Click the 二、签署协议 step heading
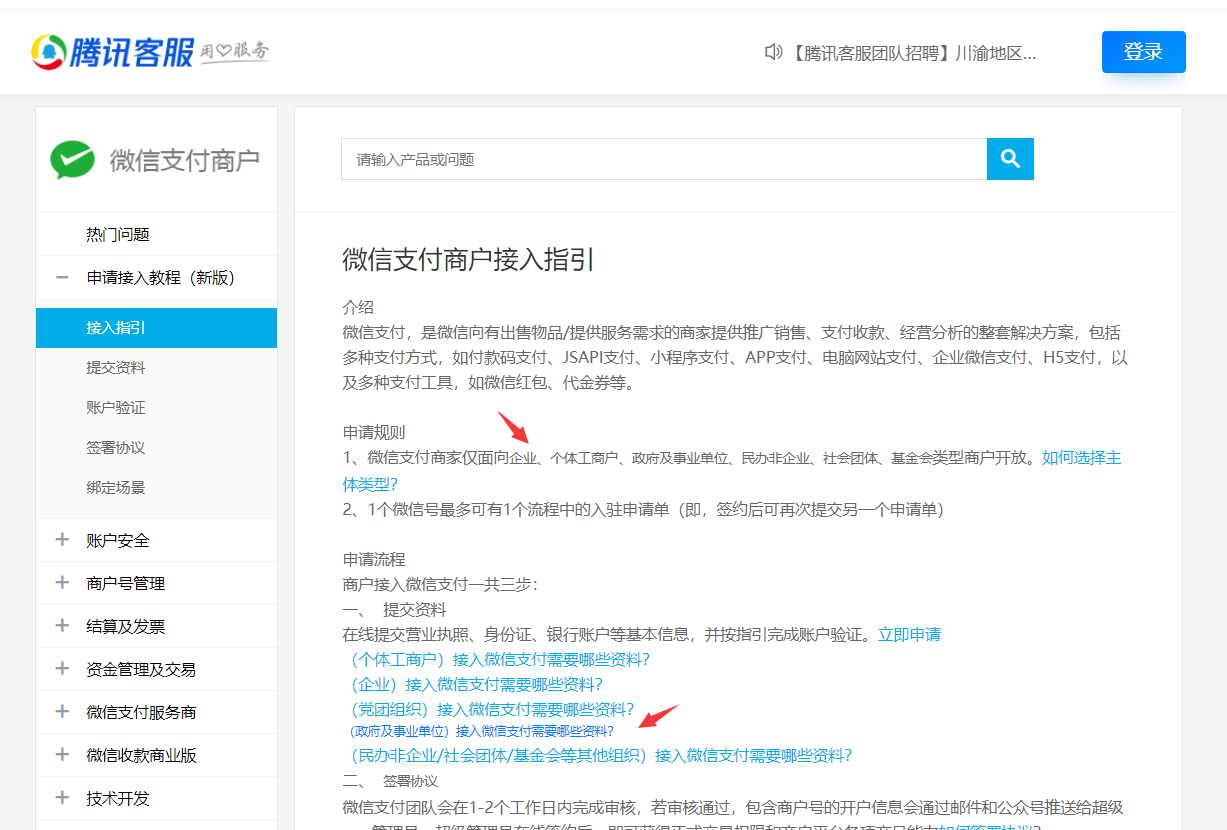The image size is (1227, 830). 390,781
